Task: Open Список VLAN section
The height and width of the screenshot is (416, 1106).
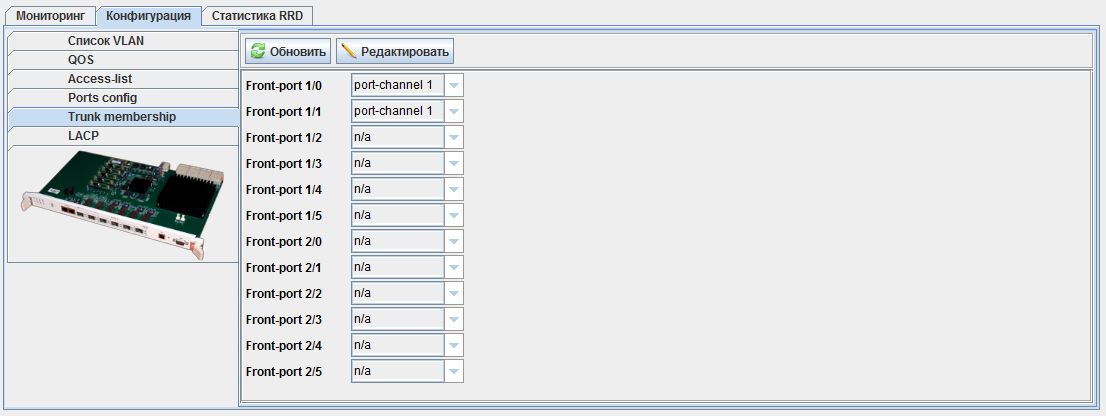Action: 107,41
